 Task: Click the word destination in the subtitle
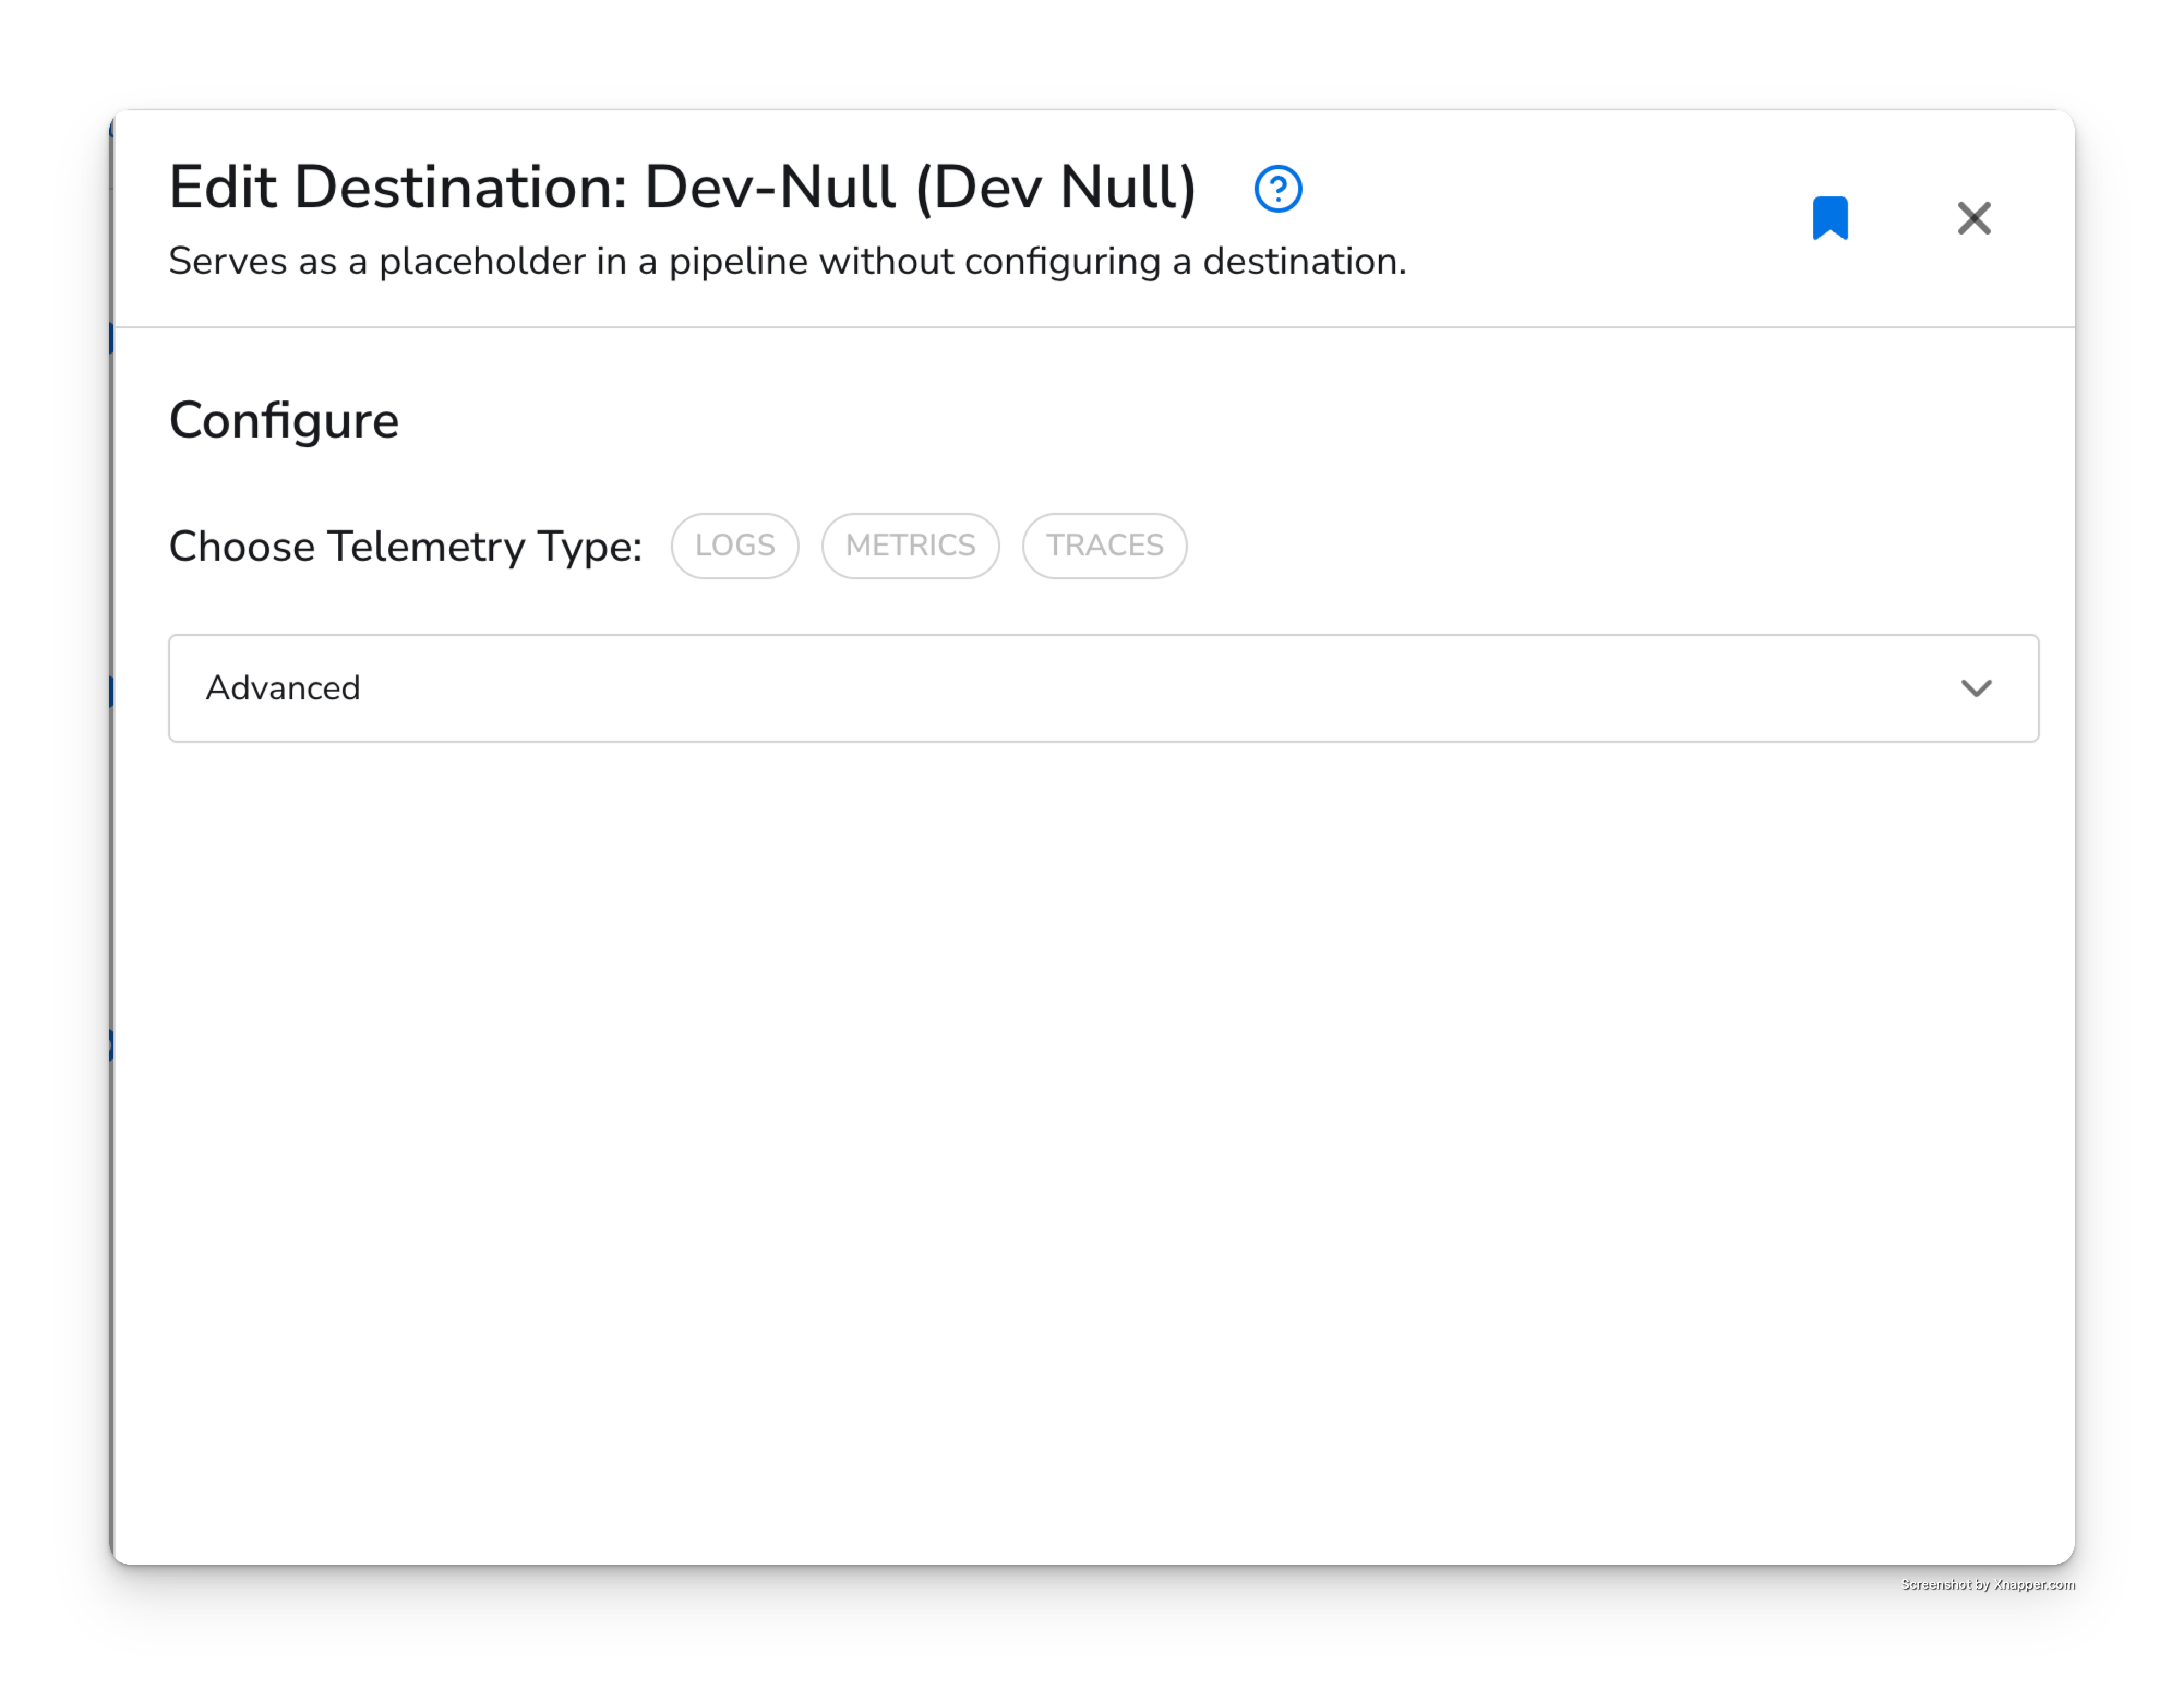[1303, 262]
